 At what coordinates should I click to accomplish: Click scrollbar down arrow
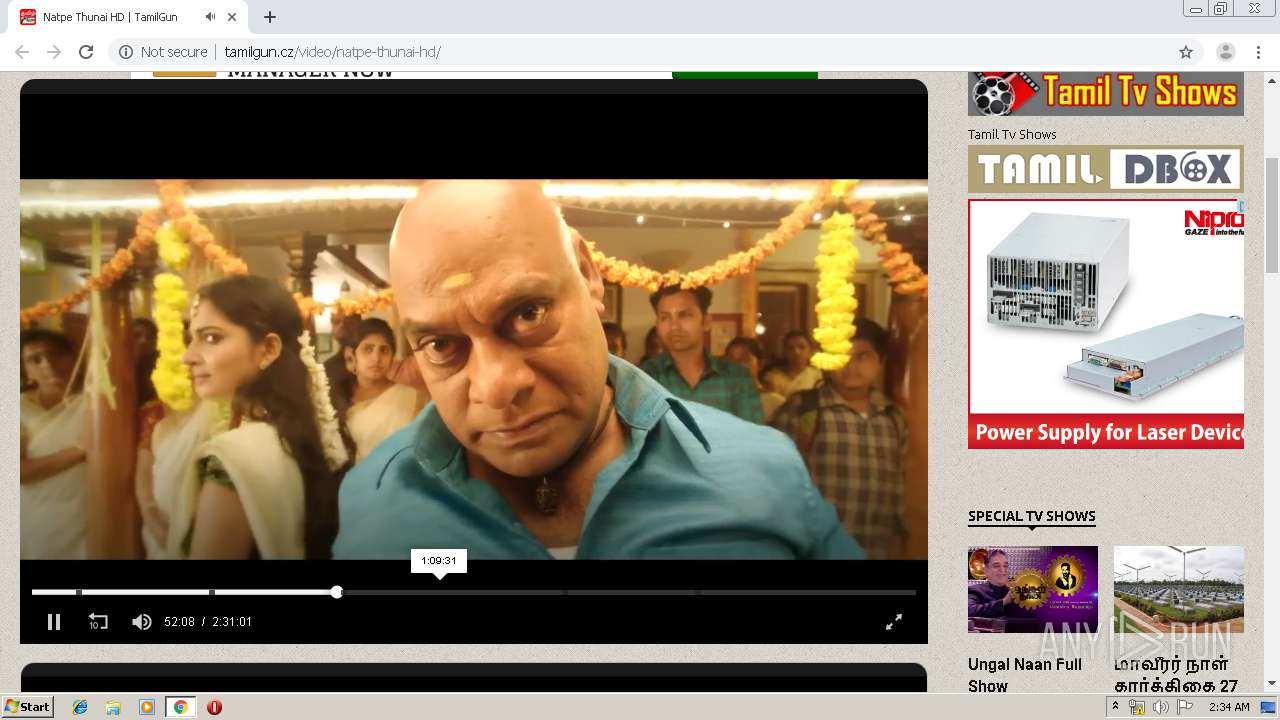point(1272,683)
